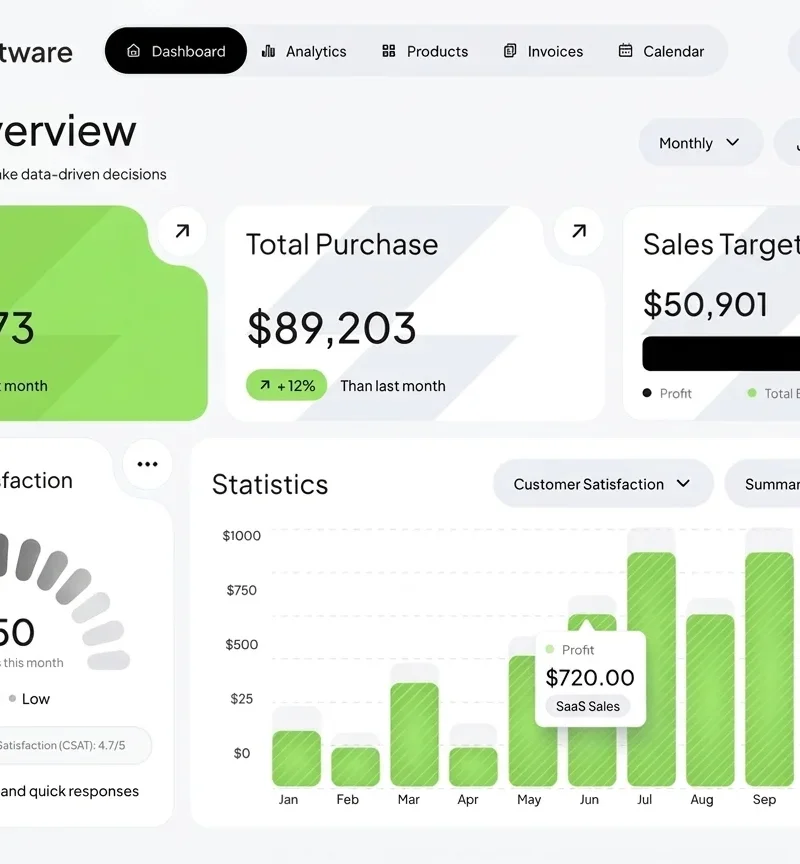
Task: Click the Sep chart bar
Action: [x=769, y=669]
